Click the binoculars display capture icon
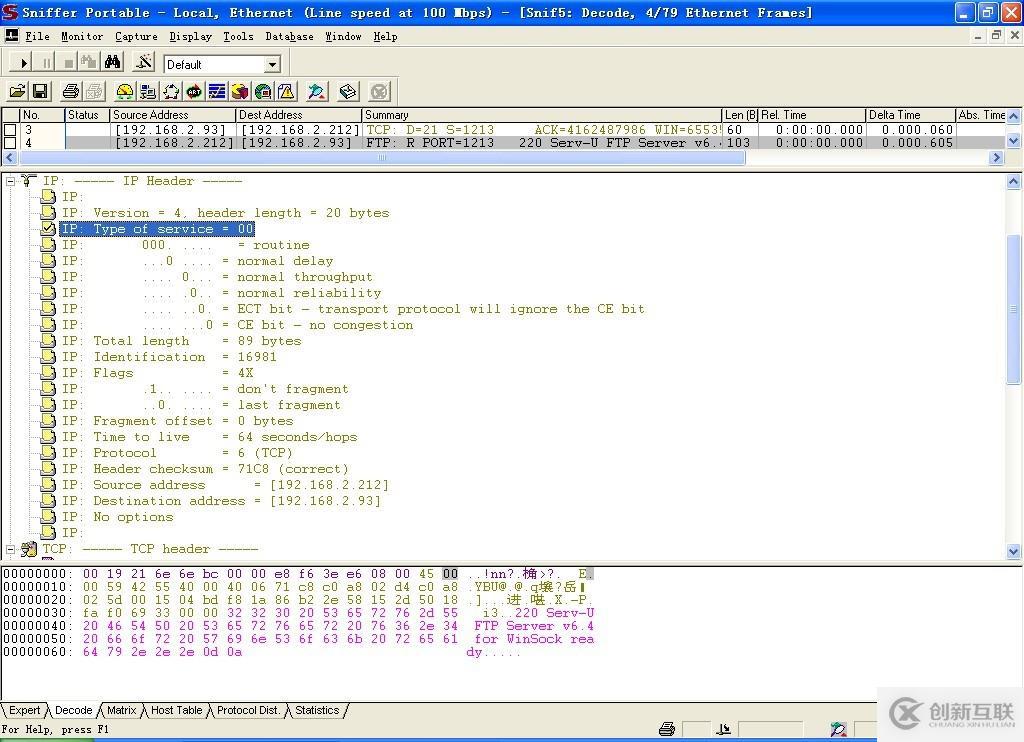This screenshot has height=742, width=1024. tap(113, 63)
